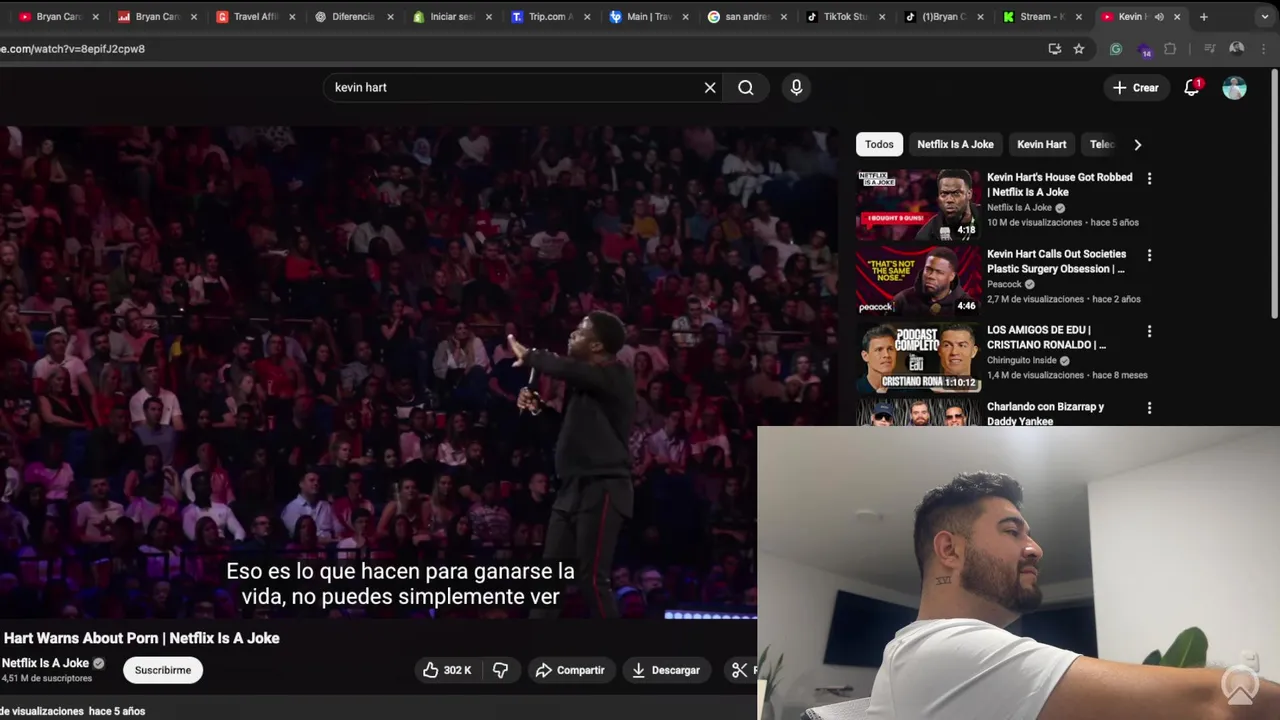Viewport: 1280px width, 720px height.
Task: Open the YouTube account avatar menu
Action: point(1234,88)
